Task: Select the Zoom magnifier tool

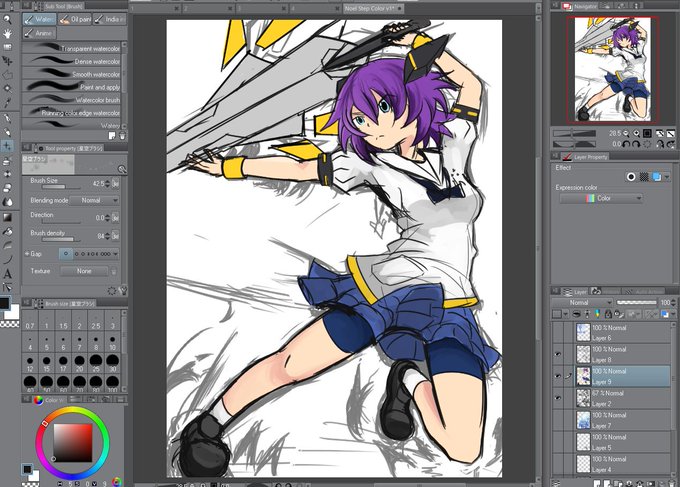Action: click(7, 19)
